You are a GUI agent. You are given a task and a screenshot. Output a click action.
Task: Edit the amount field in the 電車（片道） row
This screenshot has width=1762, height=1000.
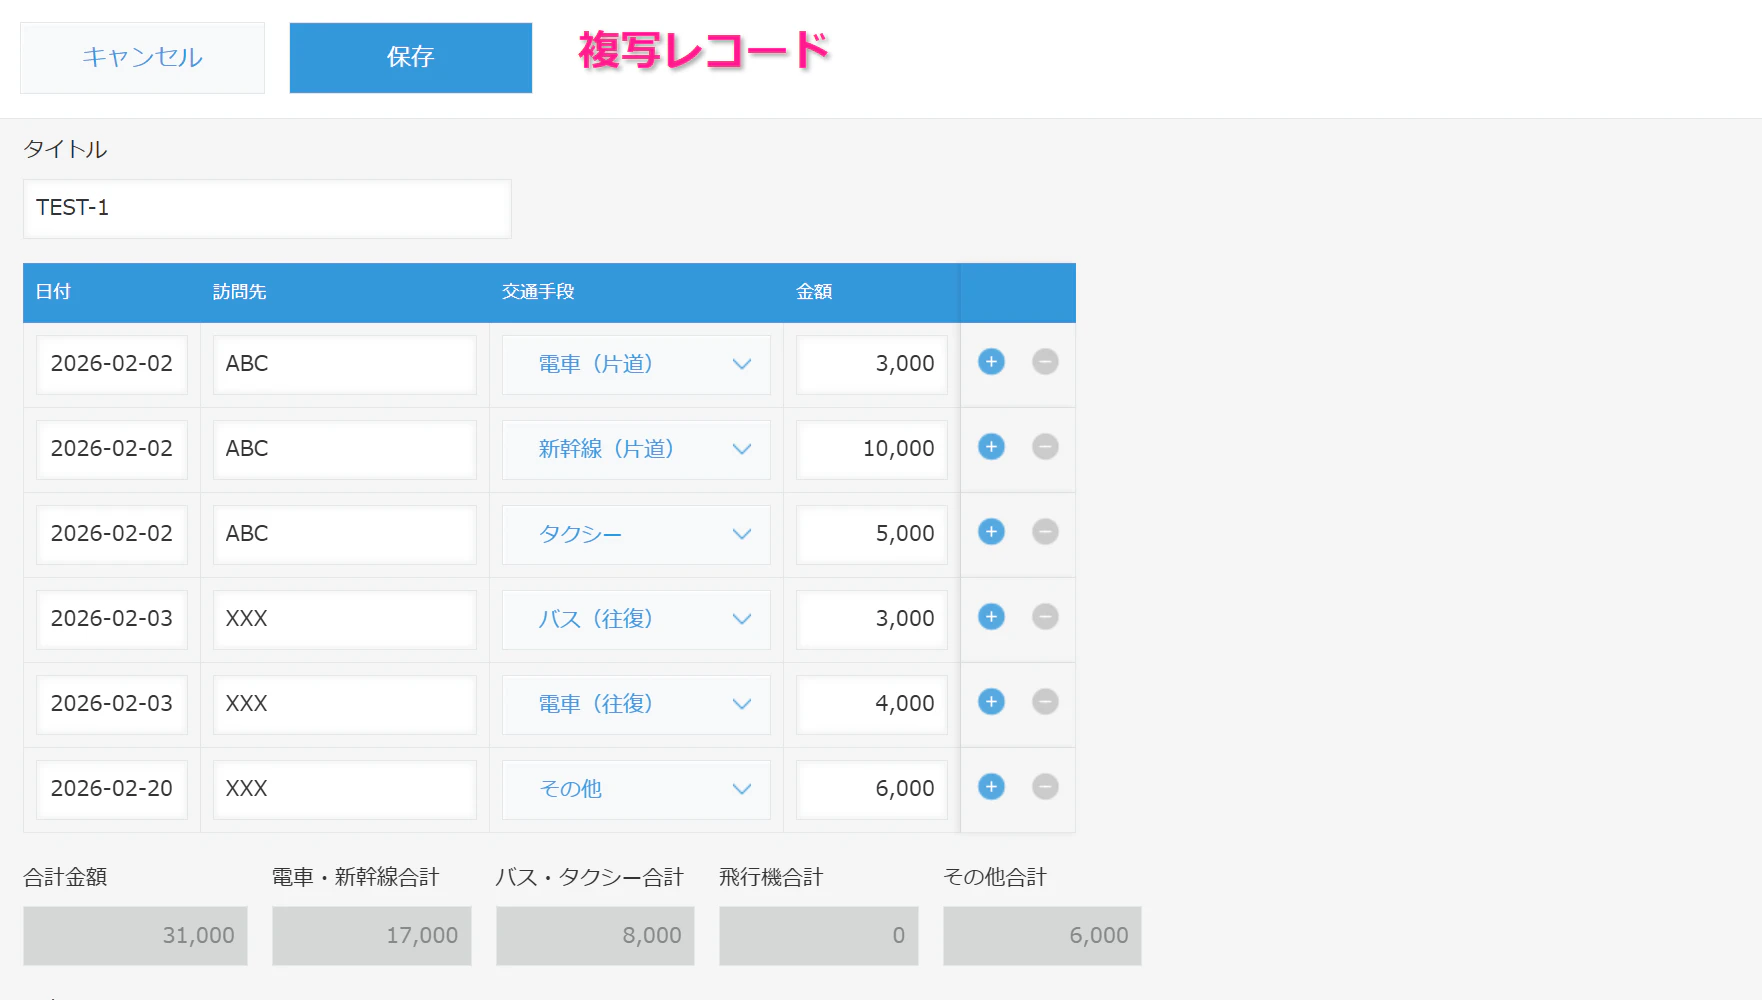pos(872,364)
